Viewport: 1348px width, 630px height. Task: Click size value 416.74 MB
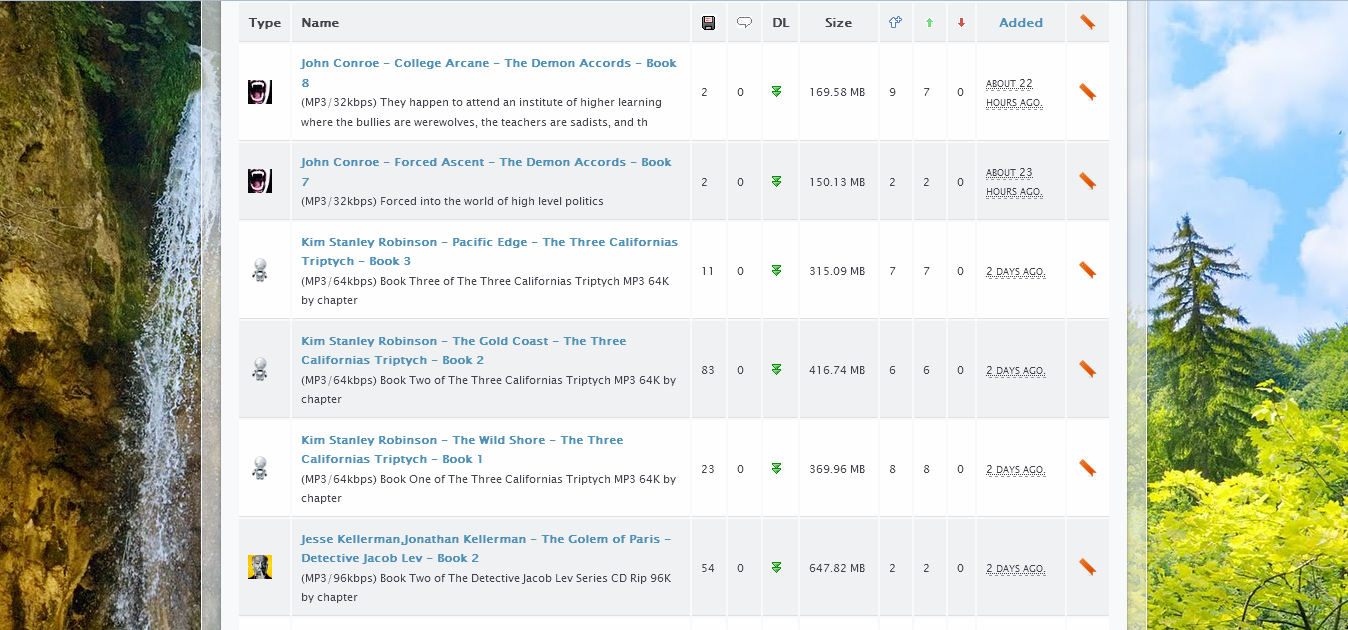(837, 369)
